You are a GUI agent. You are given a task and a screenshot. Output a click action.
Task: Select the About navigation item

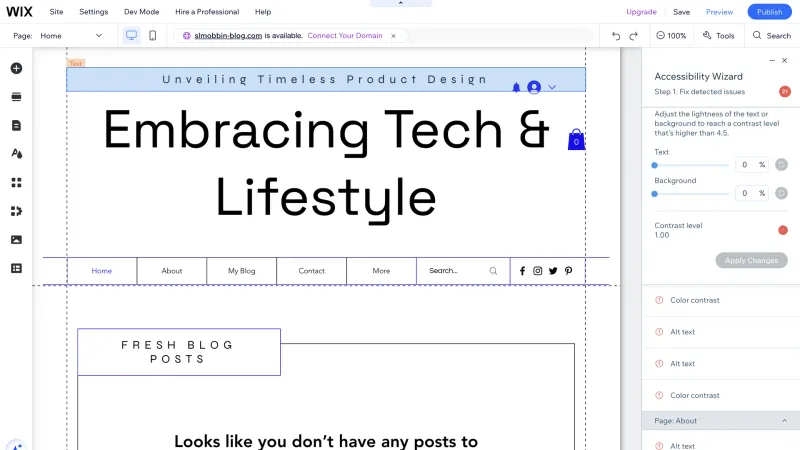pos(172,271)
